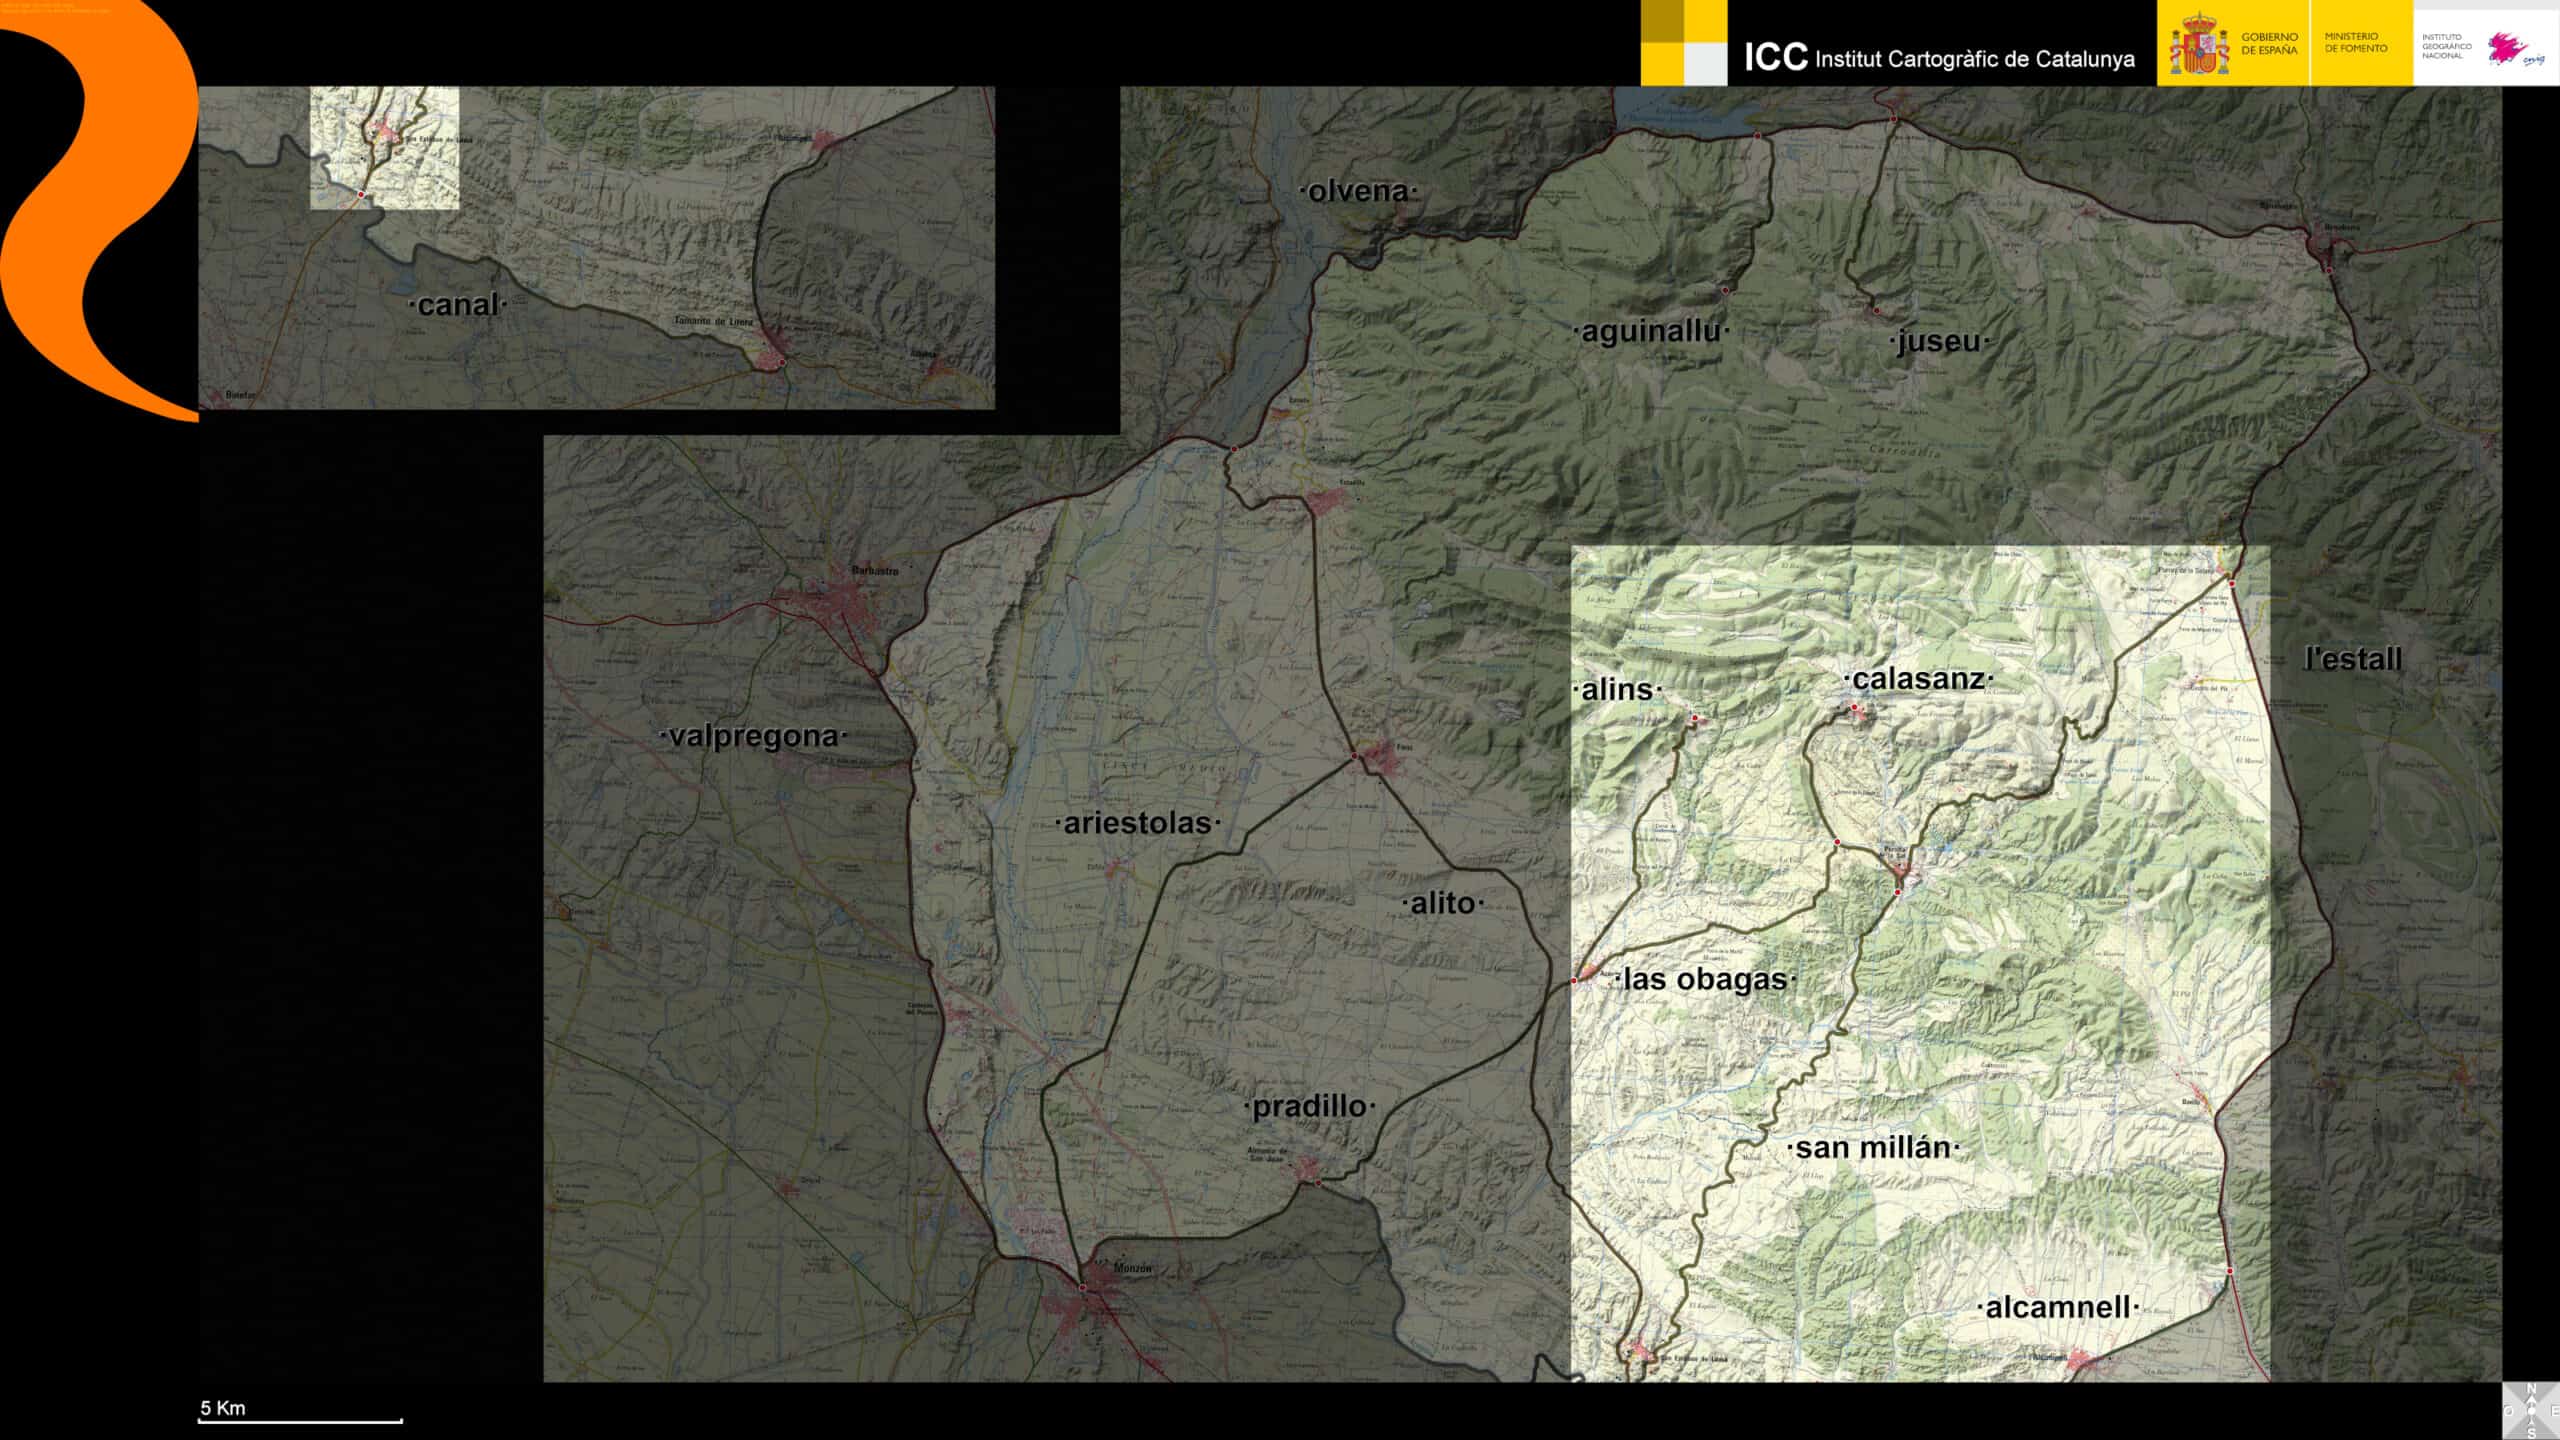Open the olvena route label
The height and width of the screenshot is (1440, 2560).
click(1357, 191)
